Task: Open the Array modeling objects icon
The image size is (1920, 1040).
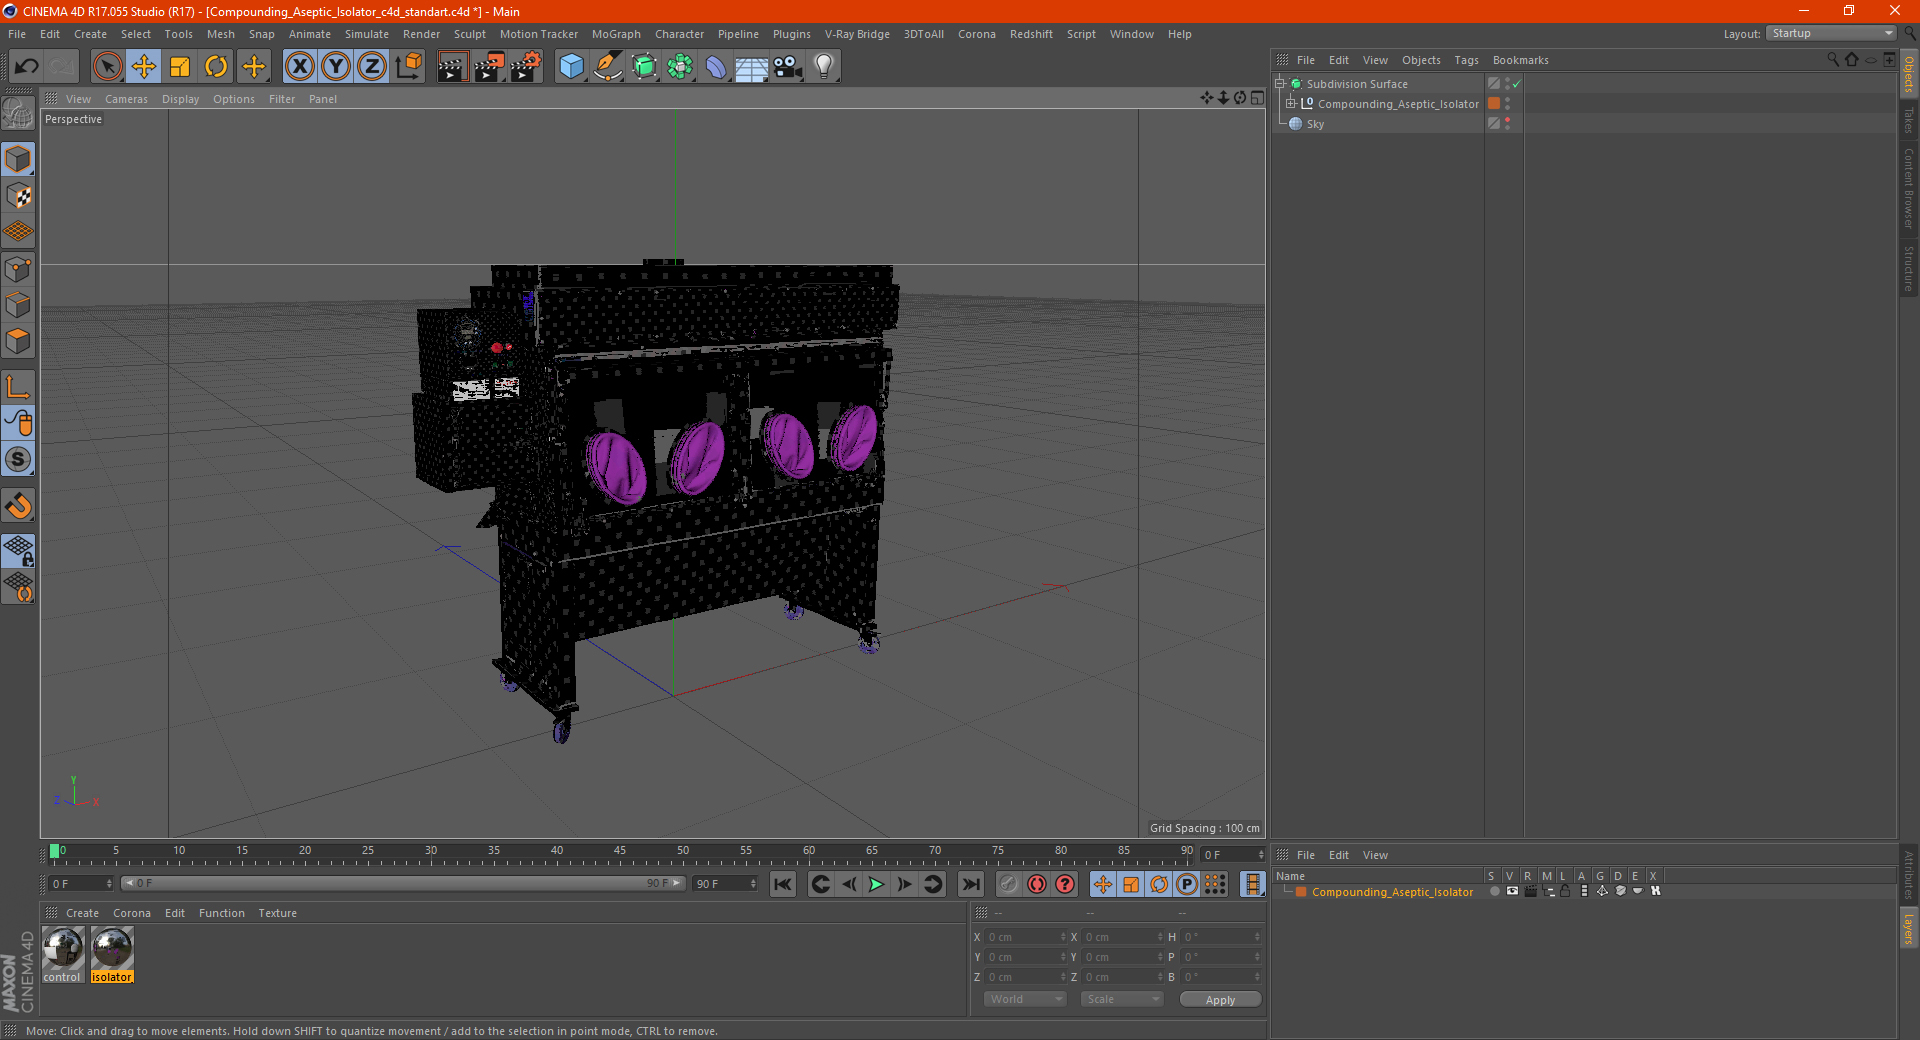Action: [680, 67]
